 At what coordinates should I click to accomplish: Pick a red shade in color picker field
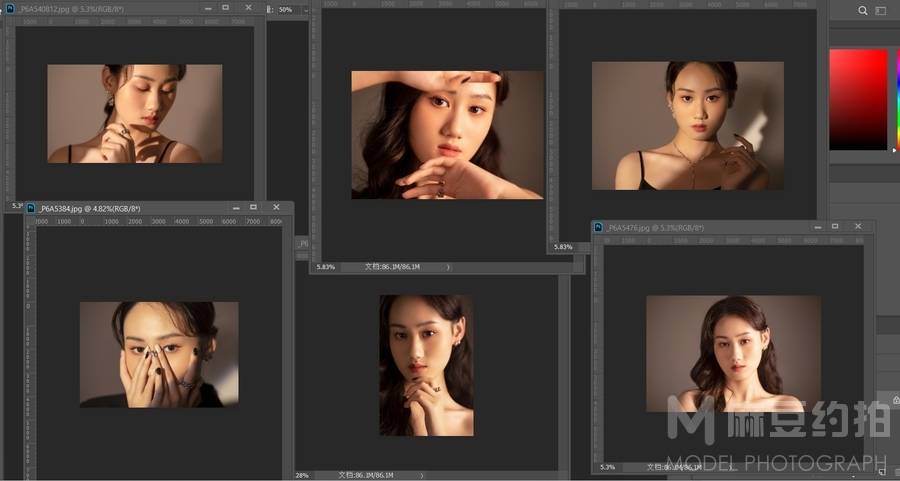[x=858, y=99]
